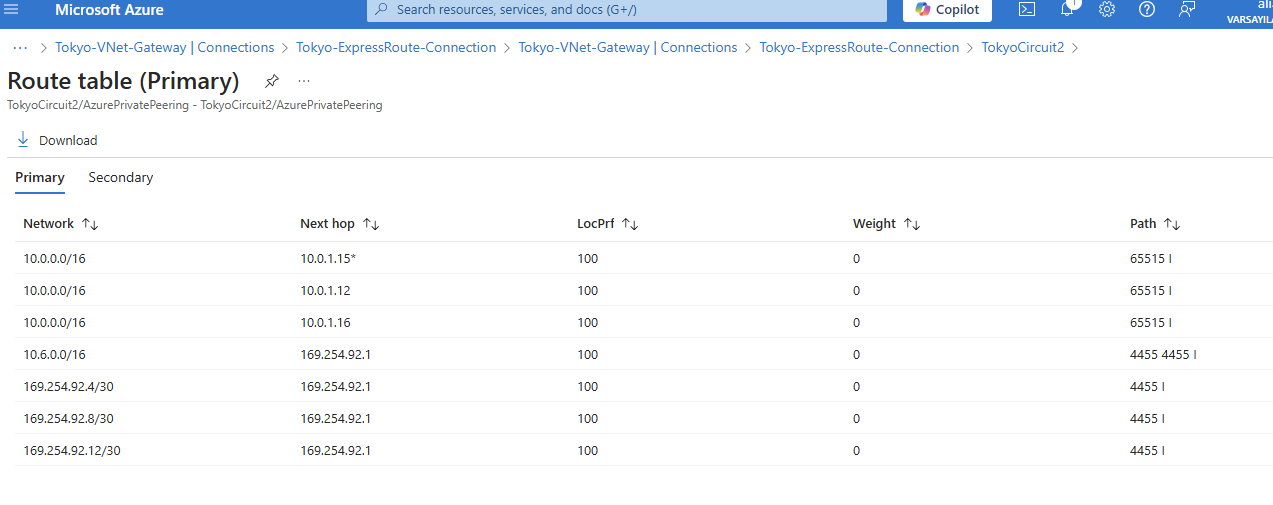Select path 4455 I in 169.254.92.12/30 row
The height and width of the screenshot is (505, 1273).
click(1147, 451)
